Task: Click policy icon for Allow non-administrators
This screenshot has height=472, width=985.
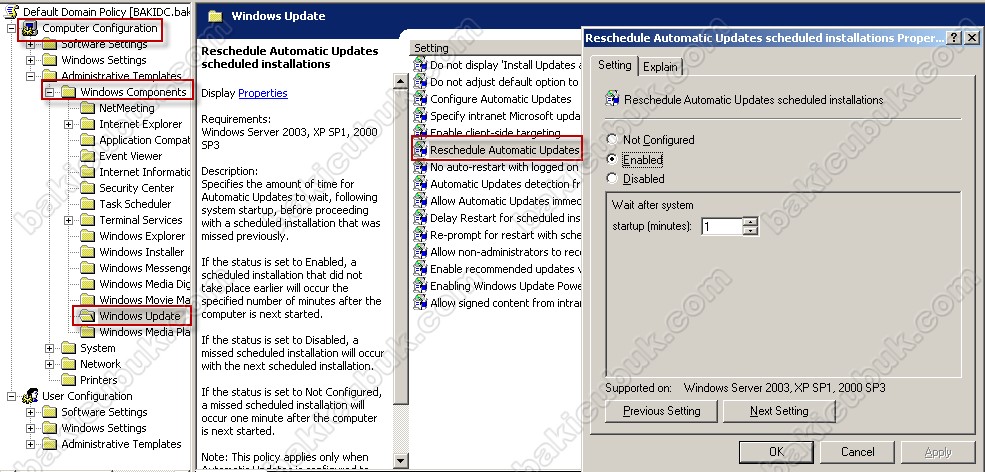Action: (420, 252)
